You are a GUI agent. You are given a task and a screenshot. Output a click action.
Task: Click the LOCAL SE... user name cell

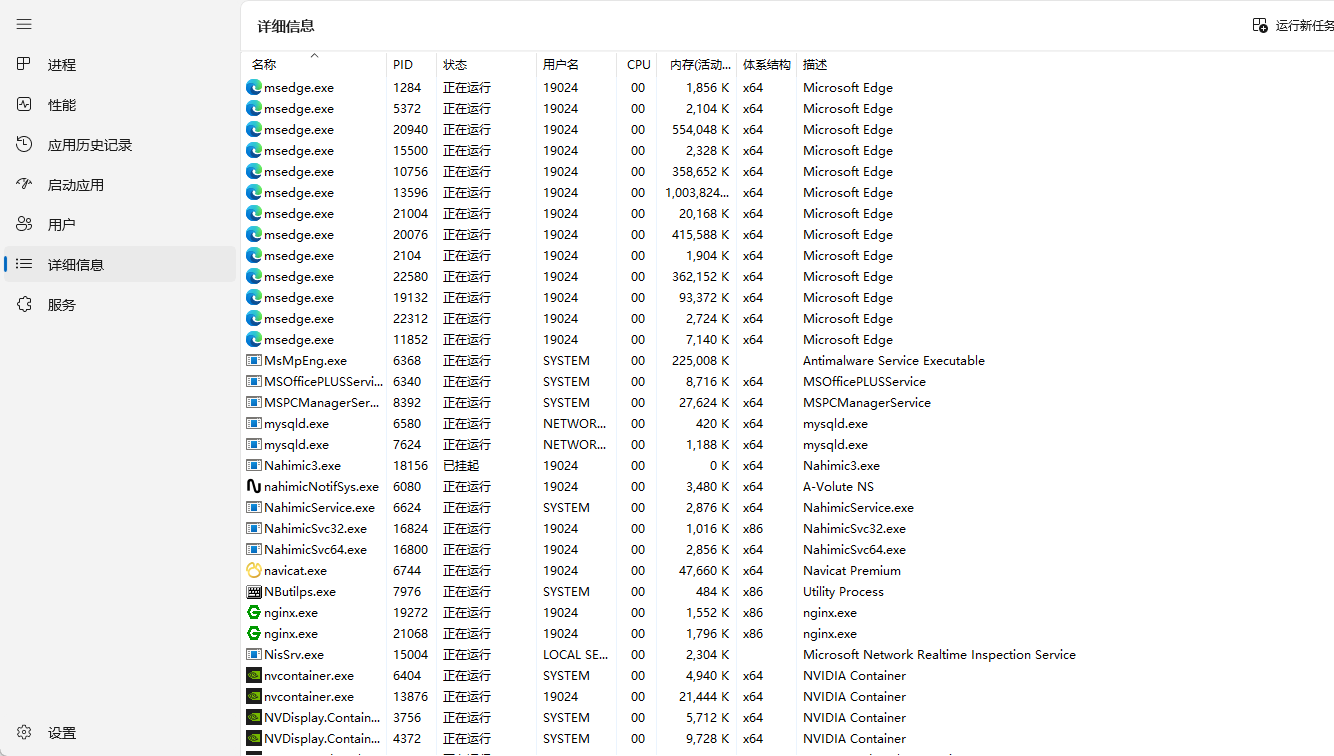[576, 654]
